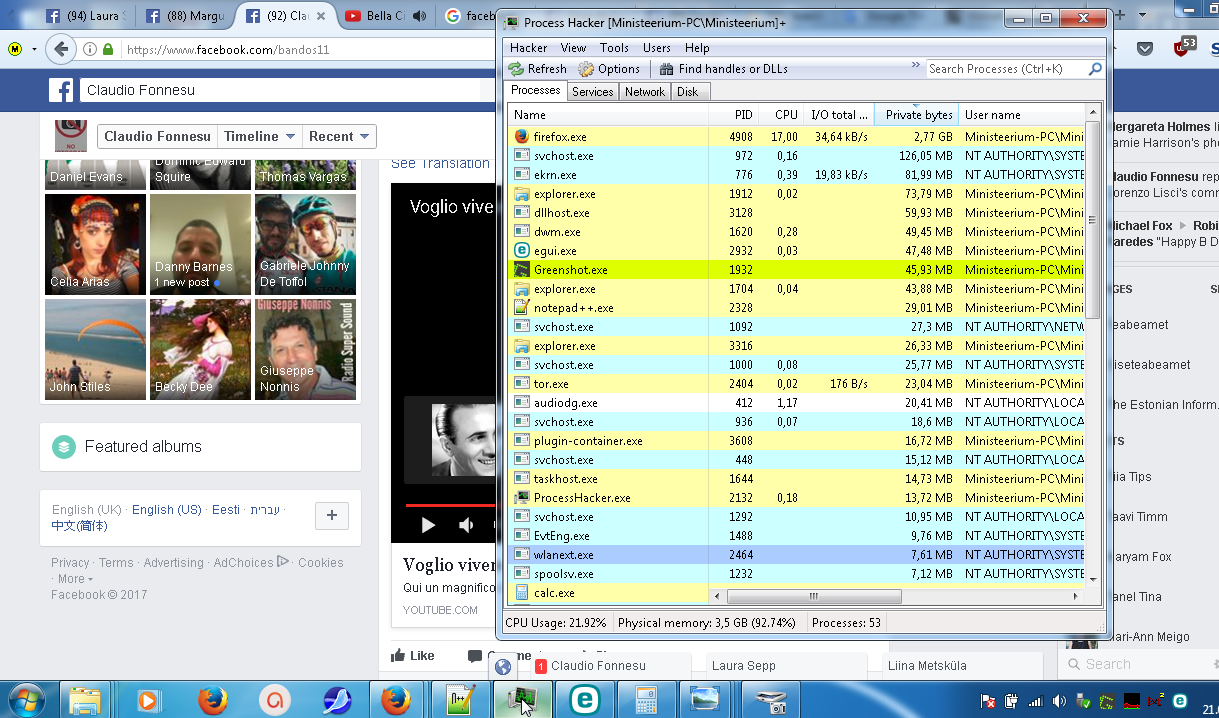Select the ProcessHacker.exe process icon
This screenshot has height=718, width=1219.
pos(521,498)
